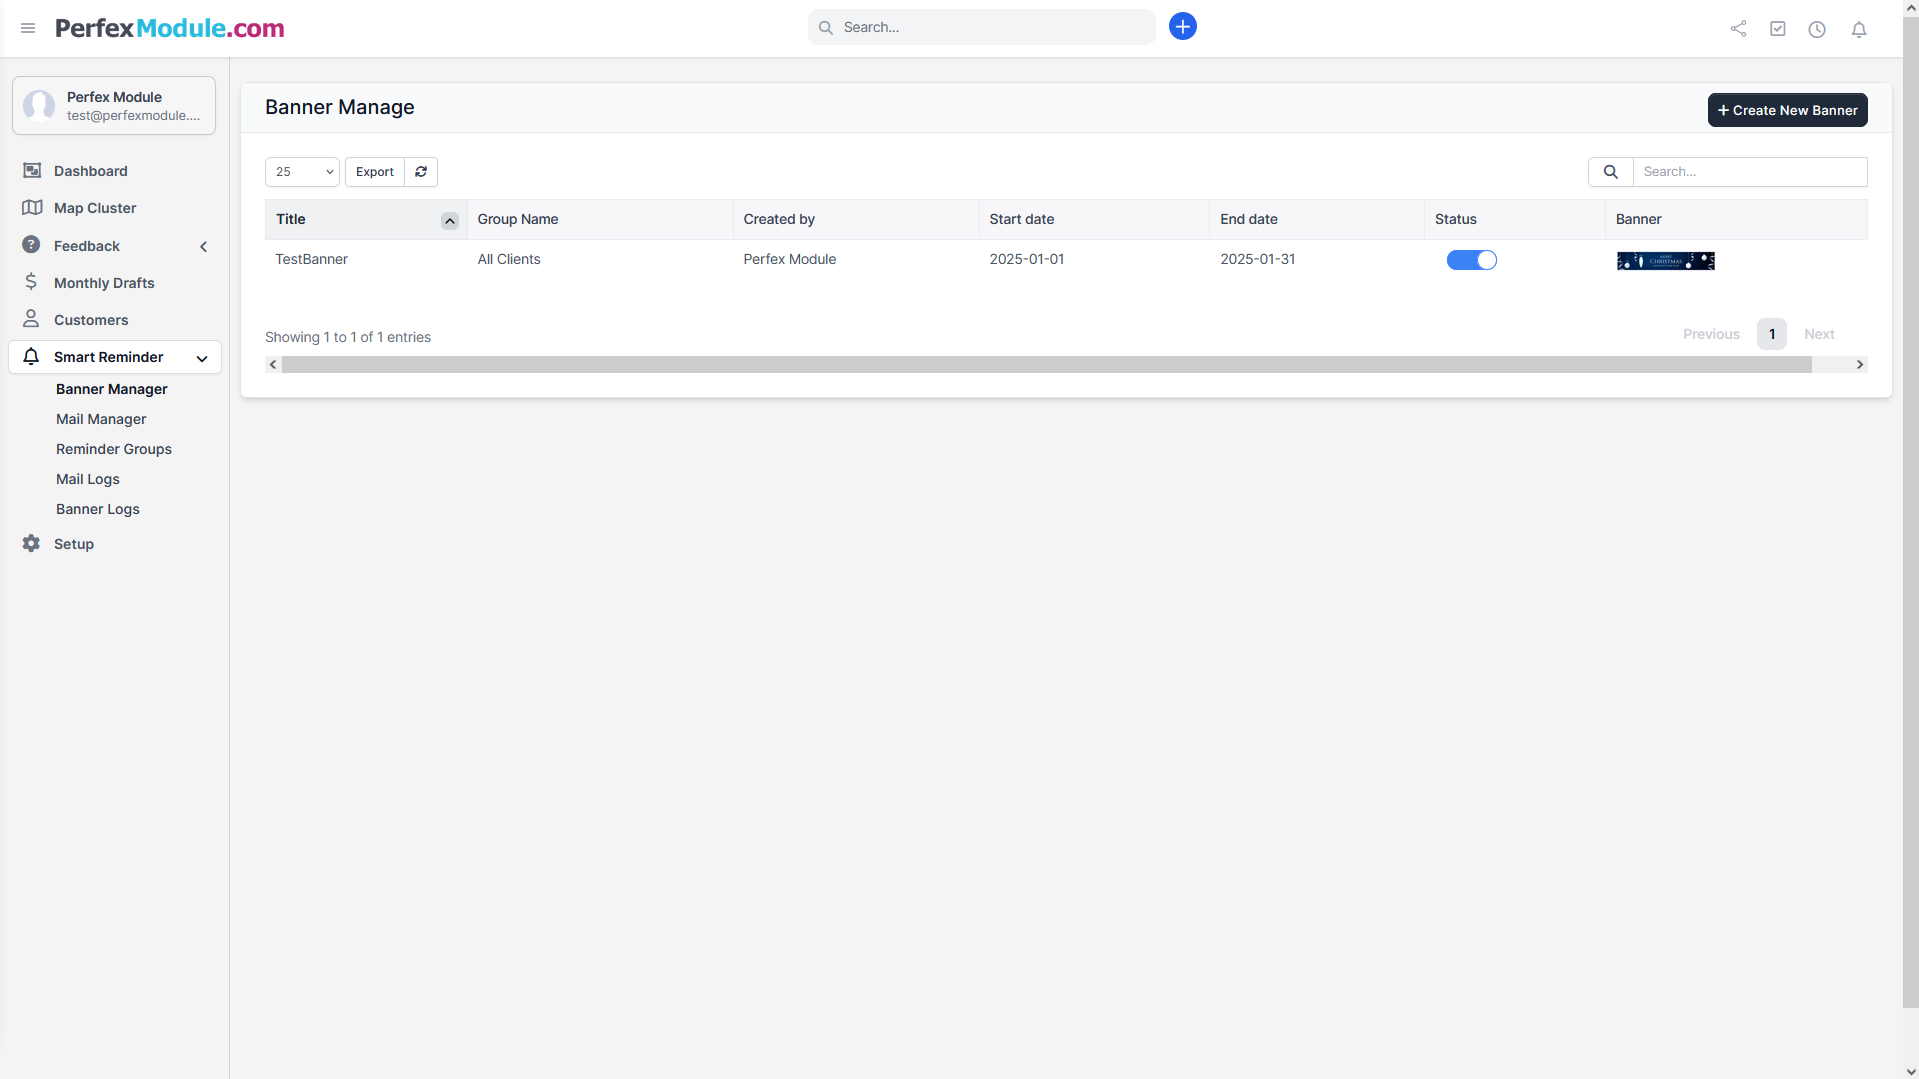Image resolution: width=1919 pixels, height=1079 pixels.
Task: Open the tasks checkmark icon
Action: click(x=1777, y=29)
